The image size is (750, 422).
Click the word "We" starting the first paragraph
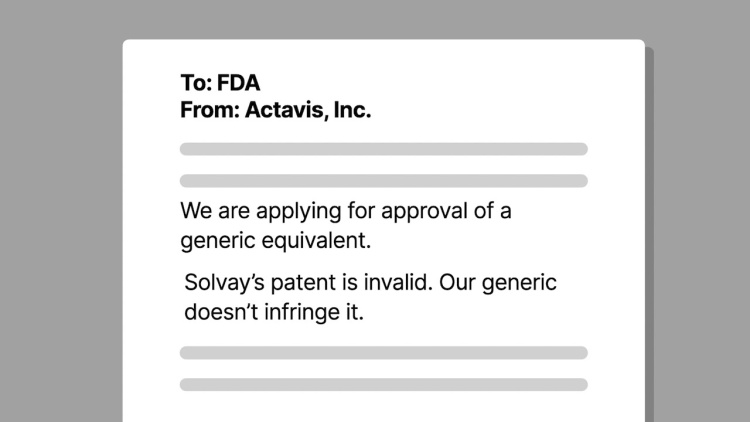click(x=196, y=211)
